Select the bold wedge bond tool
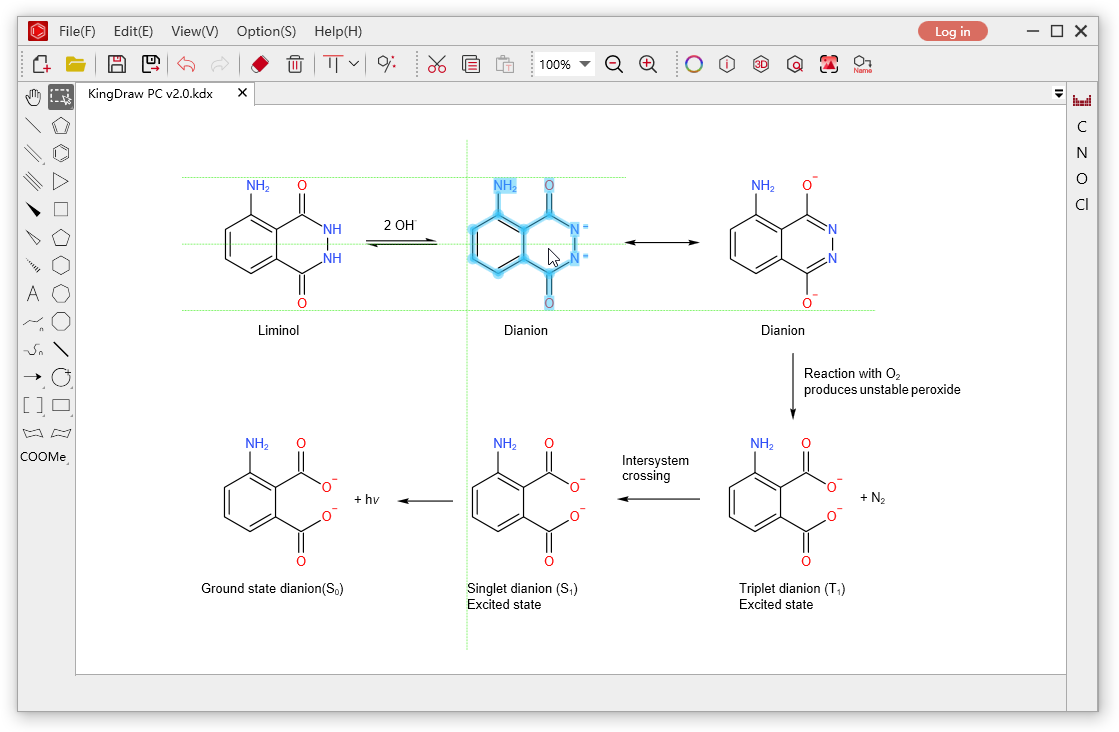The width and height of the screenshot is (1119, 732). [33, 209]
